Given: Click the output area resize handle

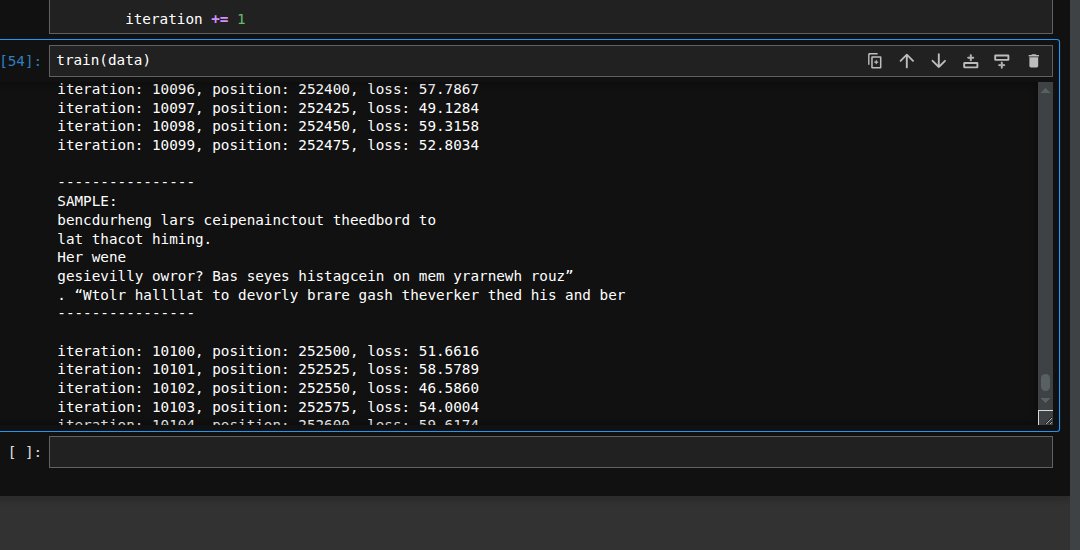Looking at the screenshot, I should pos(1045,417).
